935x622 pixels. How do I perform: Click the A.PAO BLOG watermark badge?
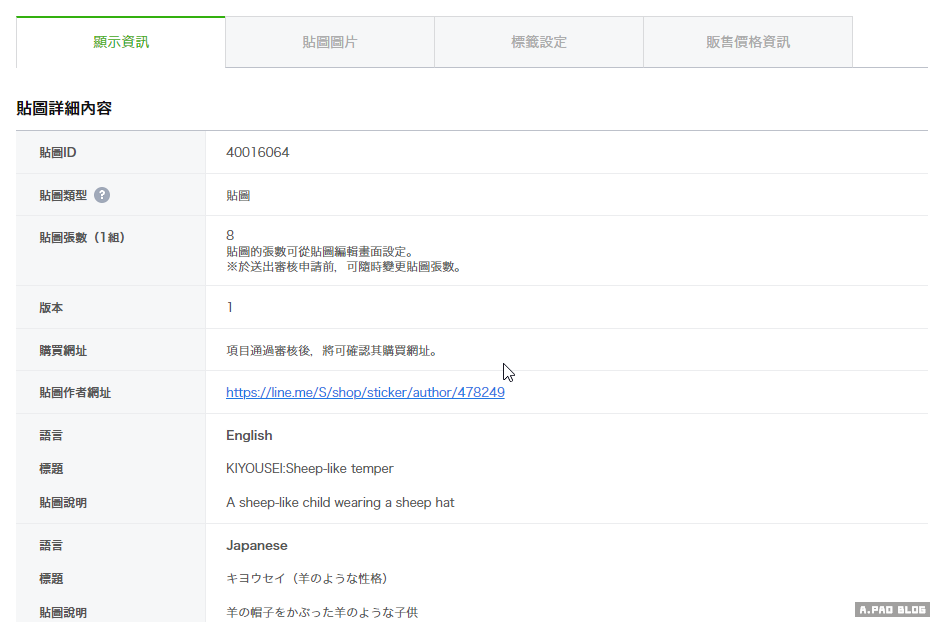(892, 609)
